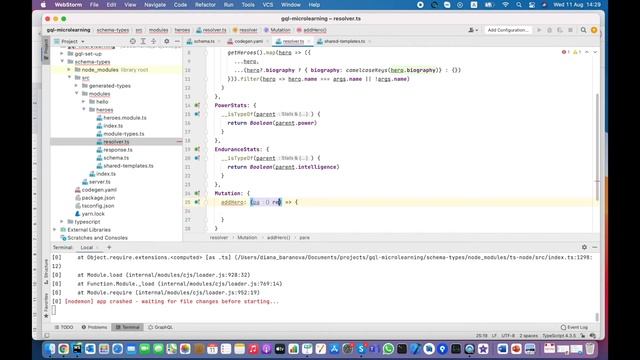Open package.json in project tree
Viewport: 640px width, 360px height.
98,198
